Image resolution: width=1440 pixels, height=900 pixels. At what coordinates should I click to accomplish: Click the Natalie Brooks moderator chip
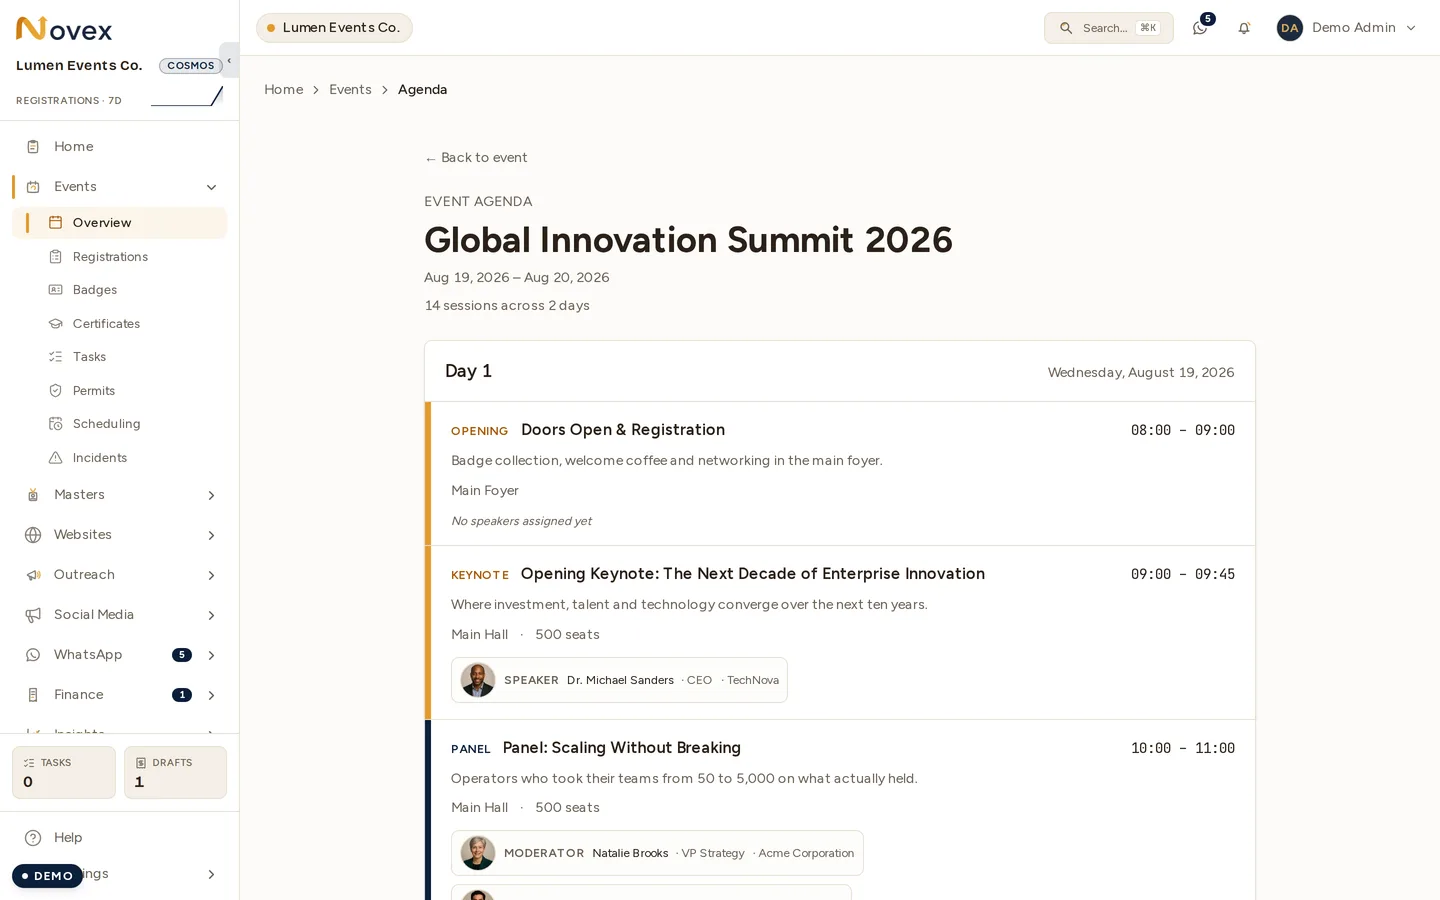pos(657,853)
